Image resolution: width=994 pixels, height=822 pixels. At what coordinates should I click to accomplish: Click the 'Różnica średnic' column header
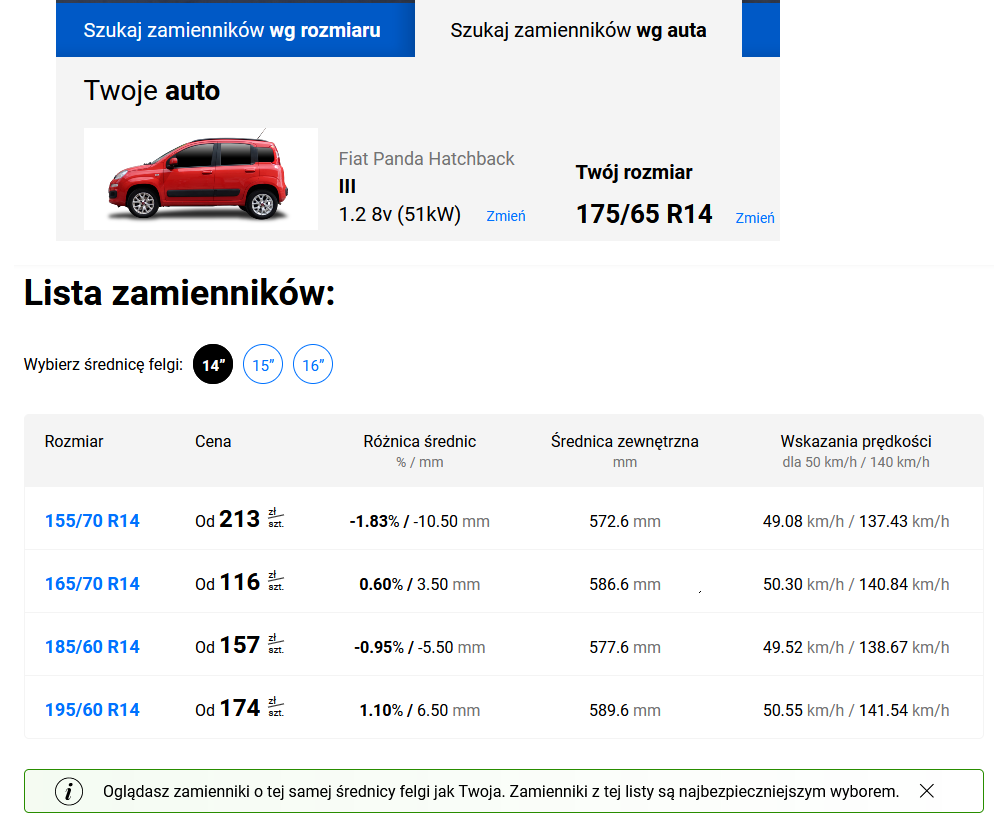419,441
